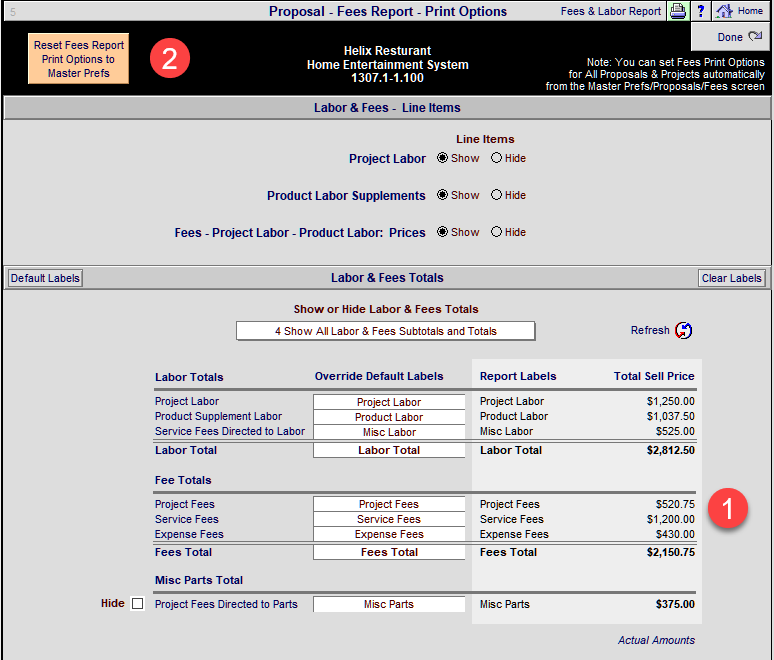Select Hide for Product Labor Supplements

(496, 195)
